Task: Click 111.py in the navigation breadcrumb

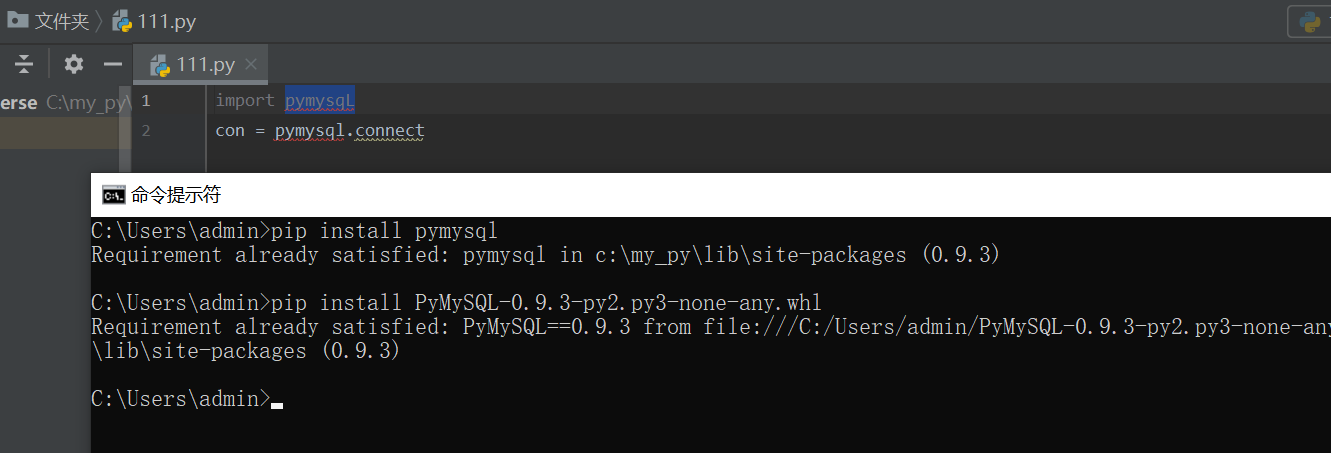Action: pyautogui.click(x=166, y=20)
